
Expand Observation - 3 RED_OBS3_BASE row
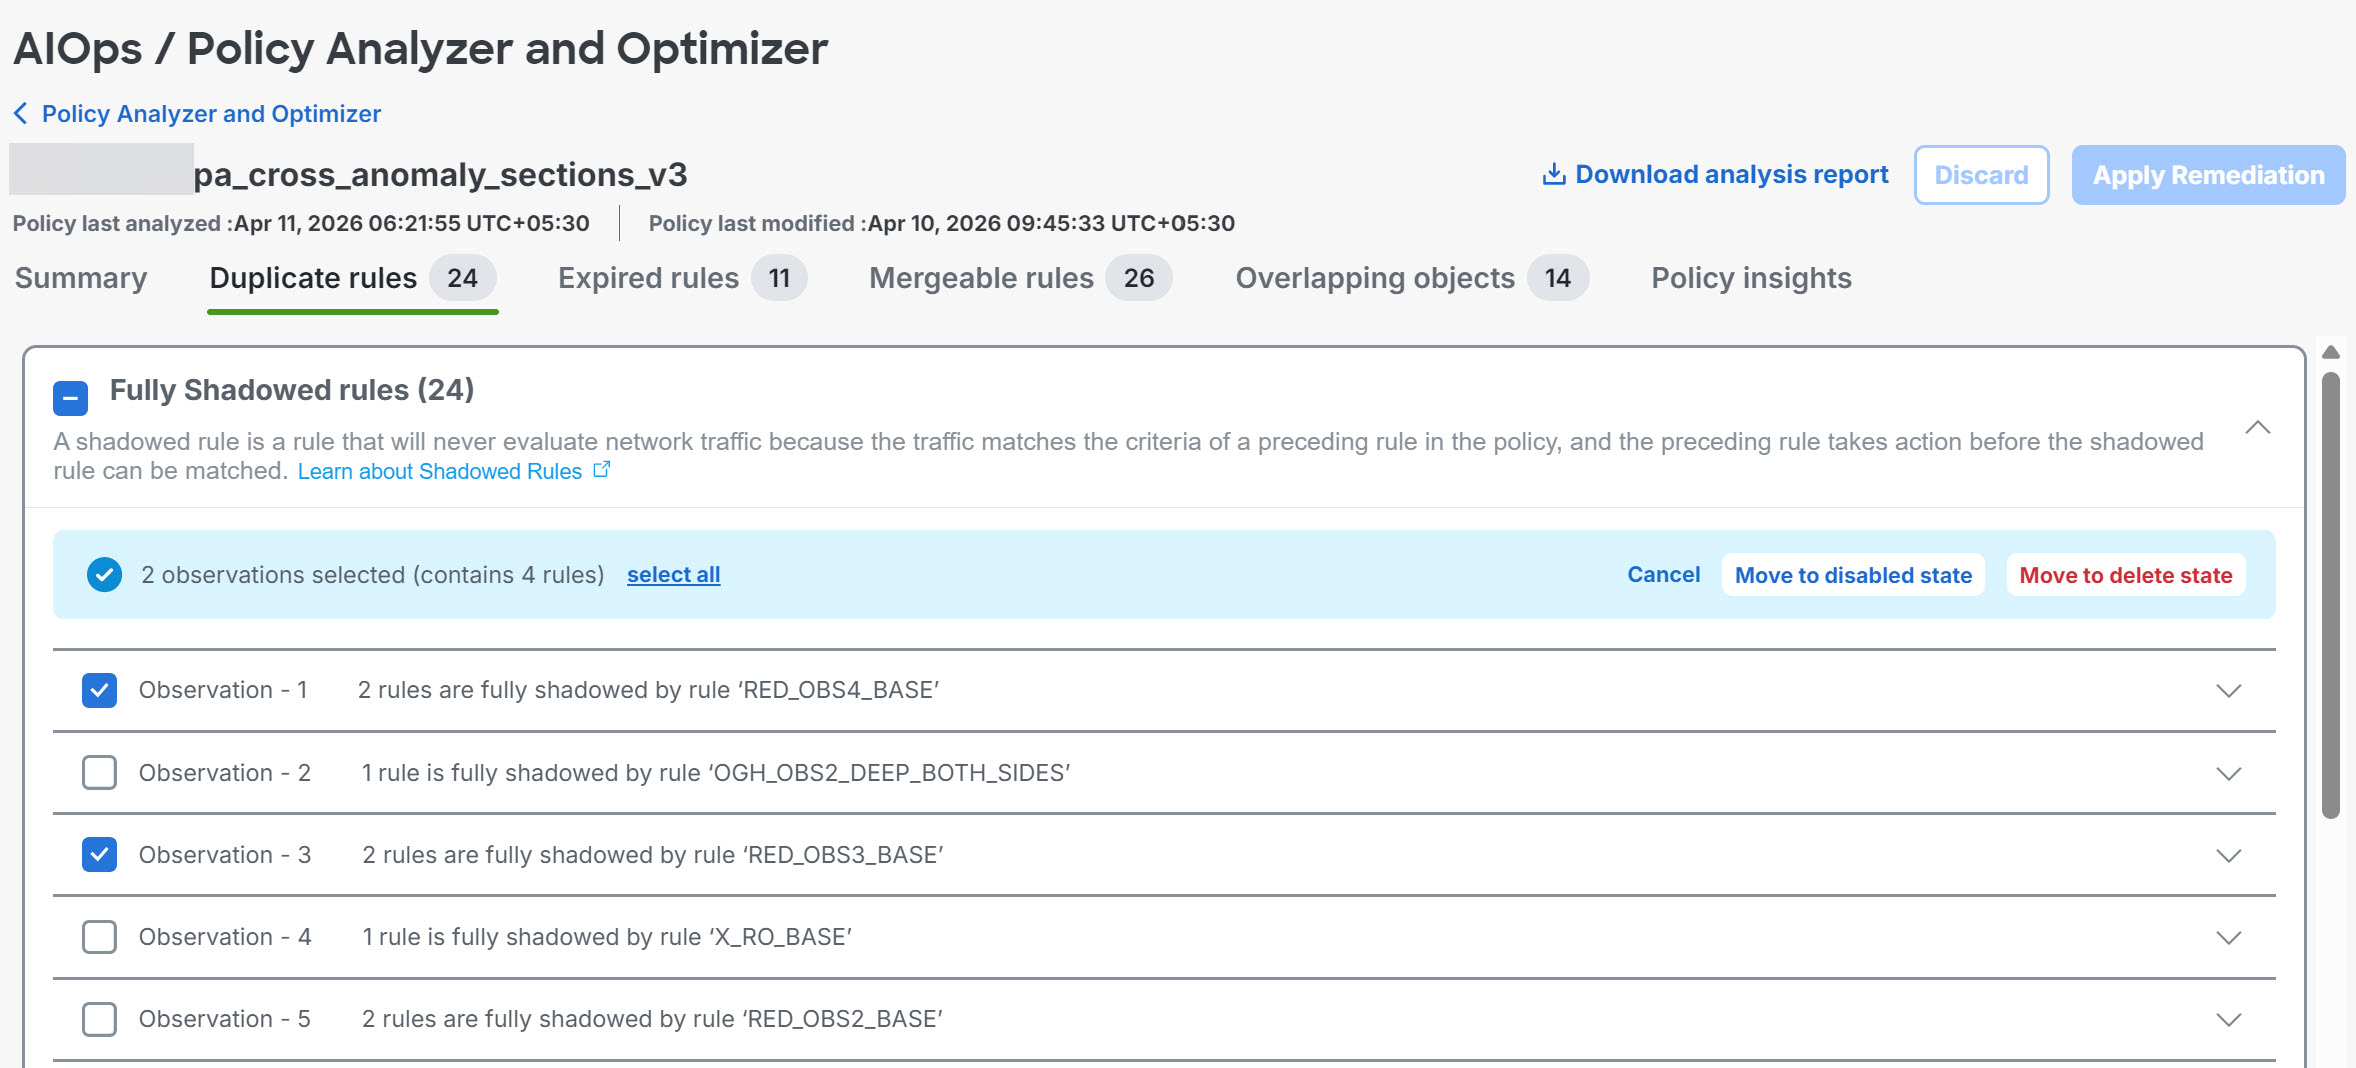2228,856
